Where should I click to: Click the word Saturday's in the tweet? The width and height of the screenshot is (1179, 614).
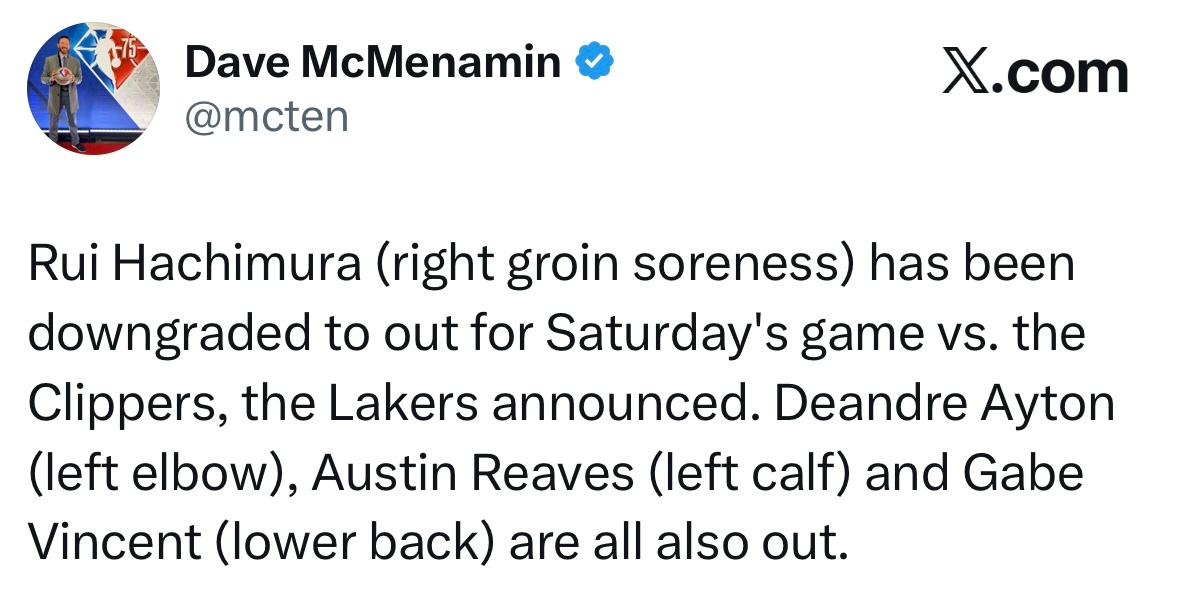(x=666, y=334)
